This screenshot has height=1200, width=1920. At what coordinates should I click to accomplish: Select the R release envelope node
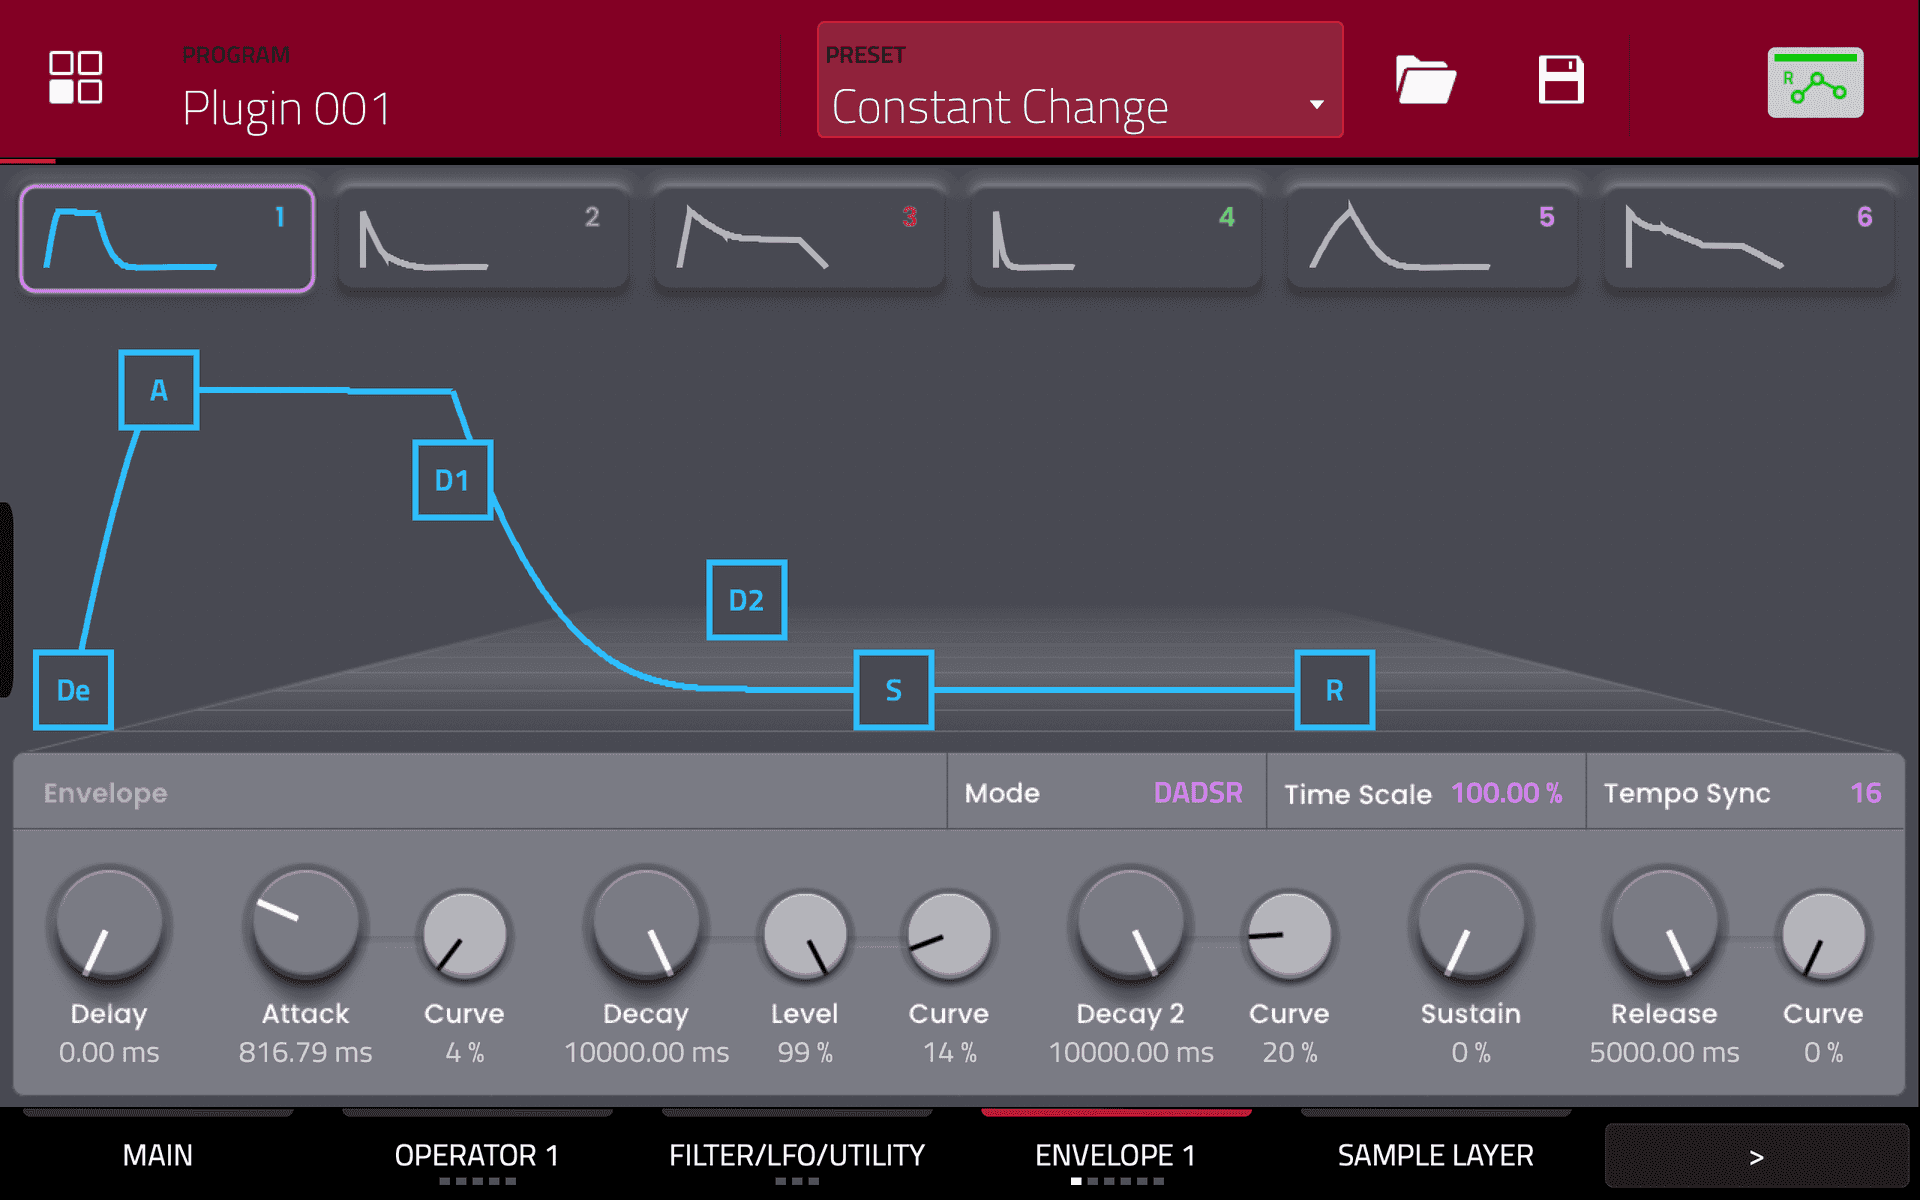point(1334,690)
